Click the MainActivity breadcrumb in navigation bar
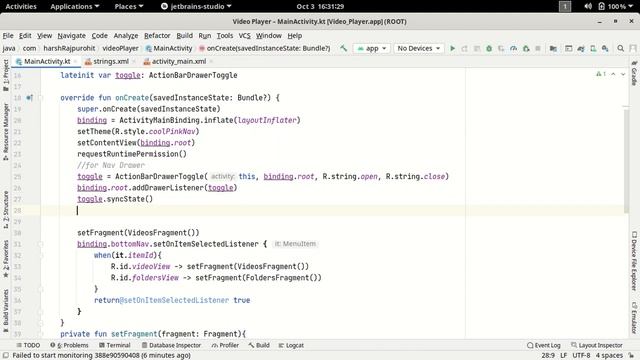This screenshot has width=640, height=360. click(169, 48)
